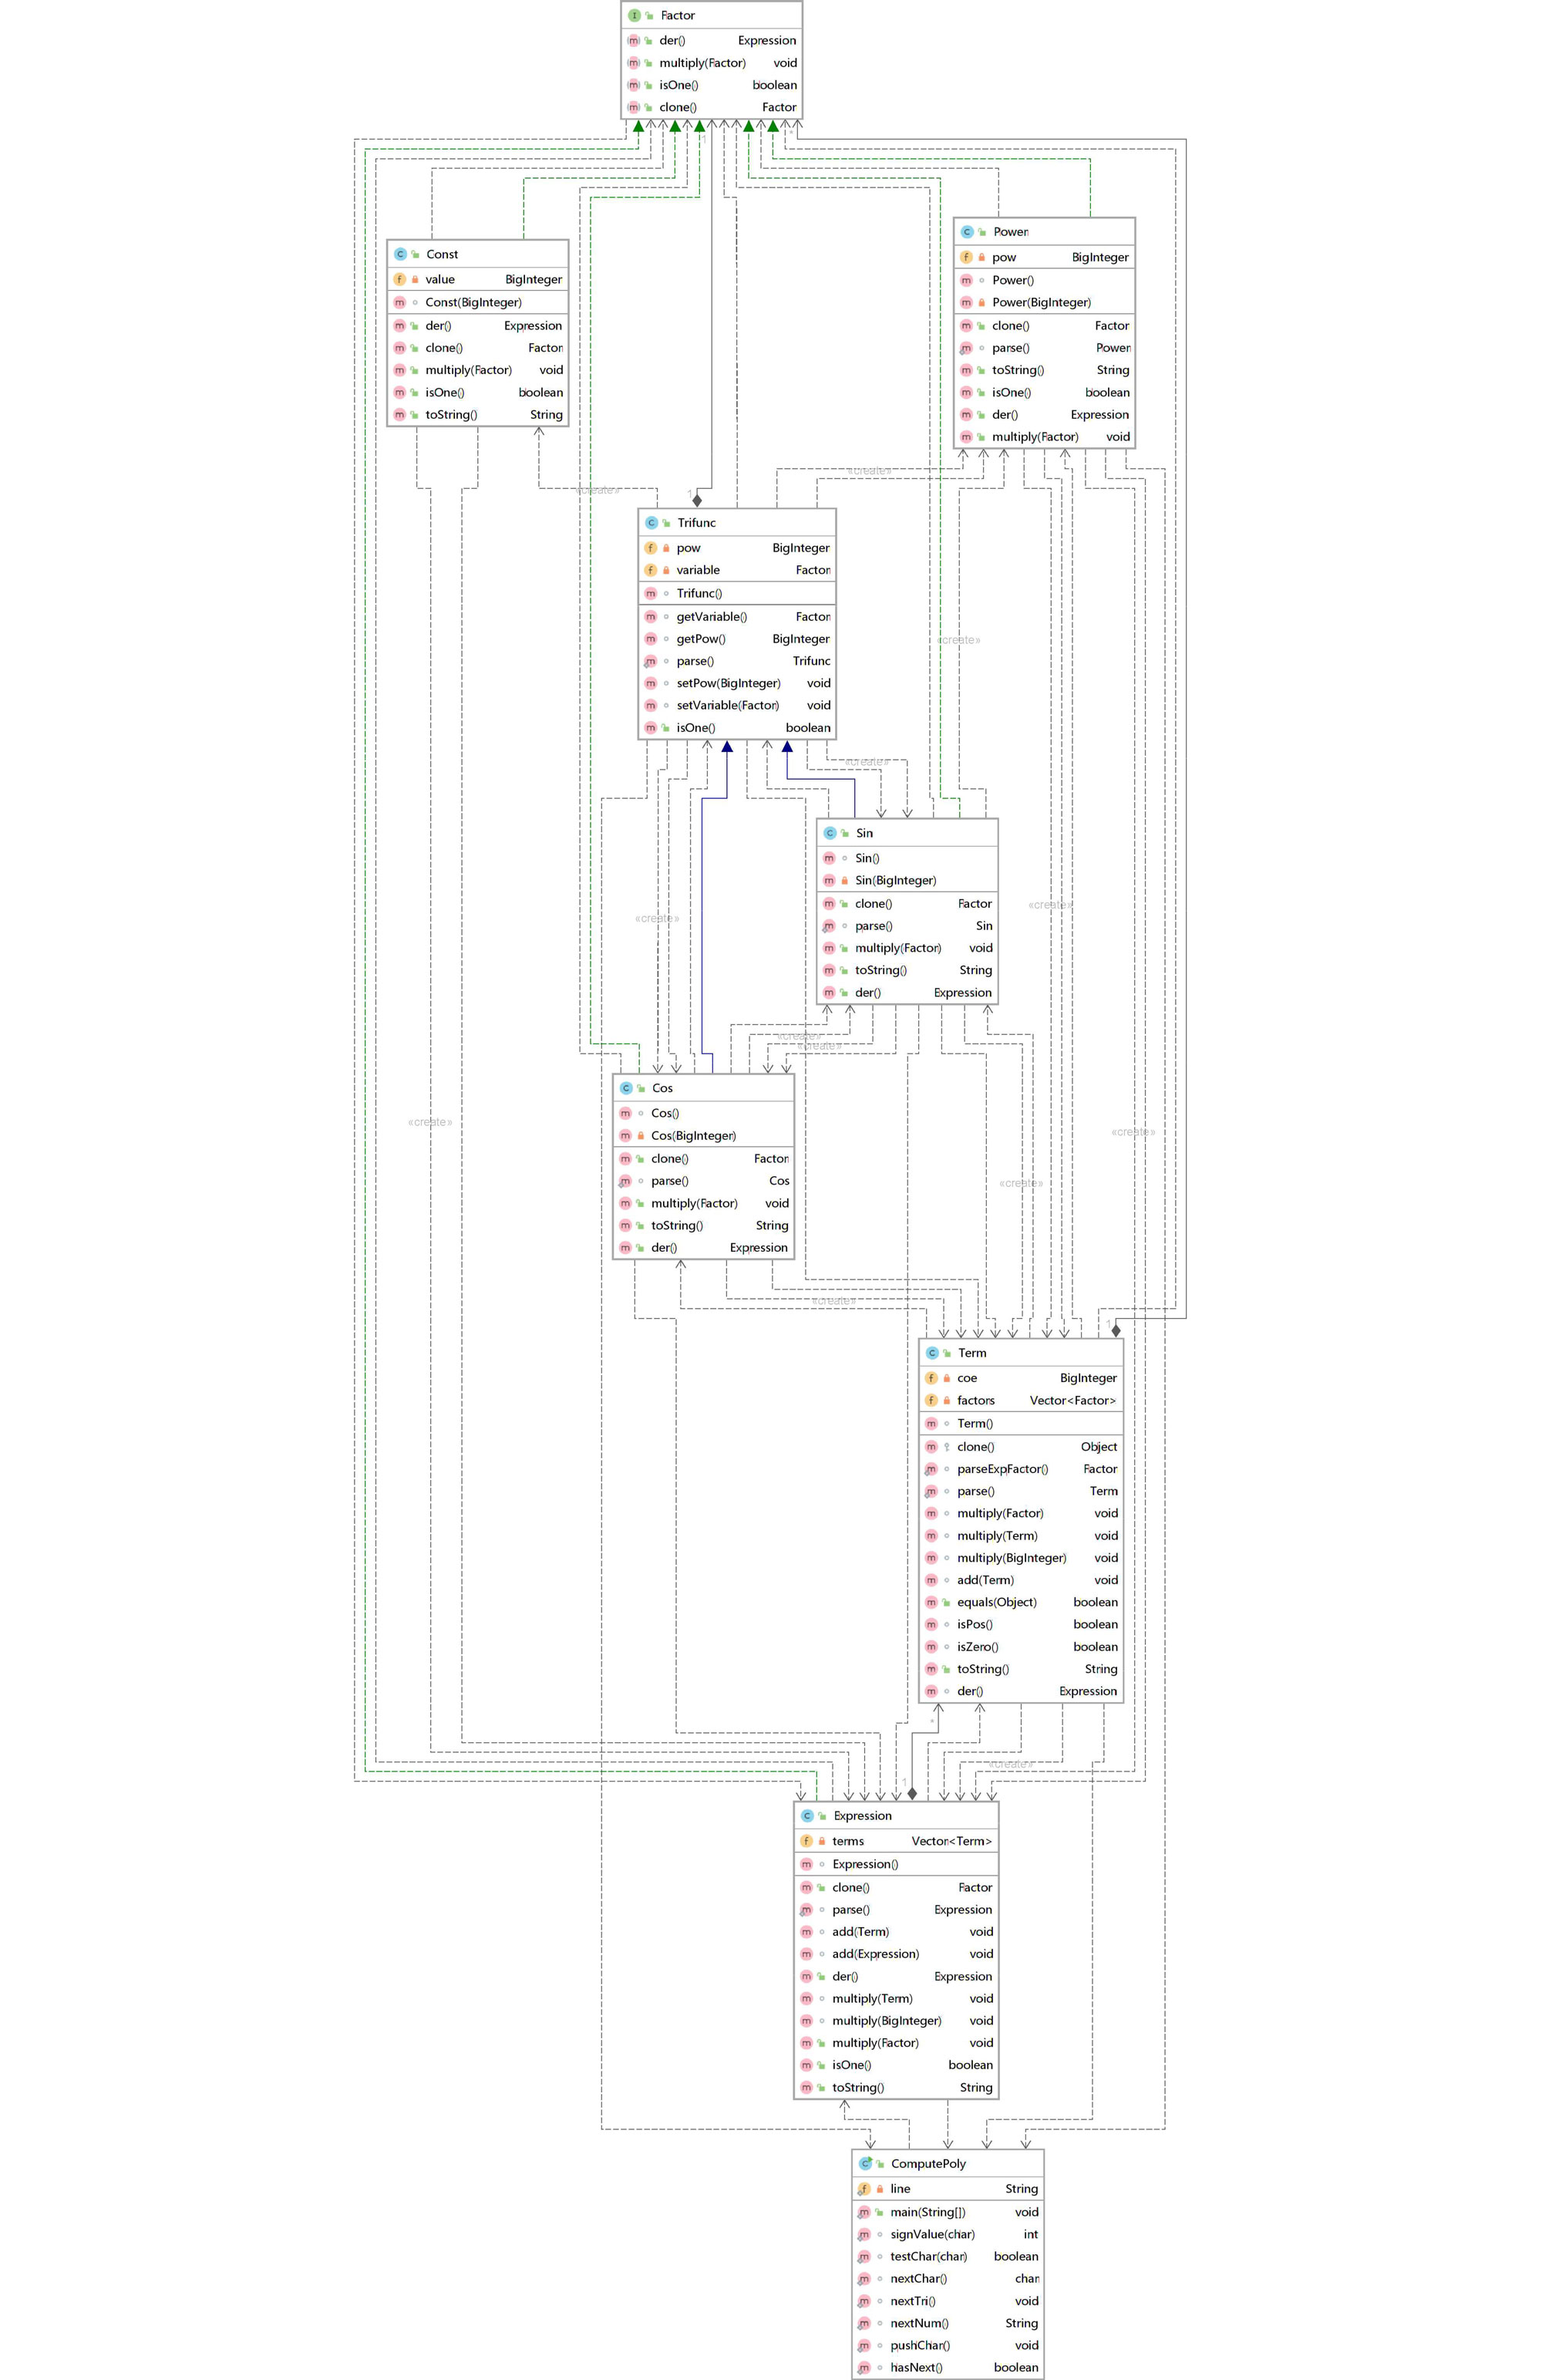1542x2380 pixels.
Task: Click the Power class icon
Action: pos(967,232)
